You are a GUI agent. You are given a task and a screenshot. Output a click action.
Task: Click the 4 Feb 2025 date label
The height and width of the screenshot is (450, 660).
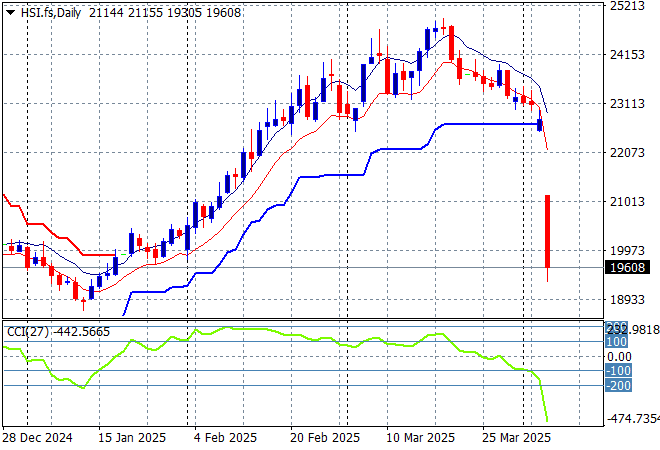225,438
